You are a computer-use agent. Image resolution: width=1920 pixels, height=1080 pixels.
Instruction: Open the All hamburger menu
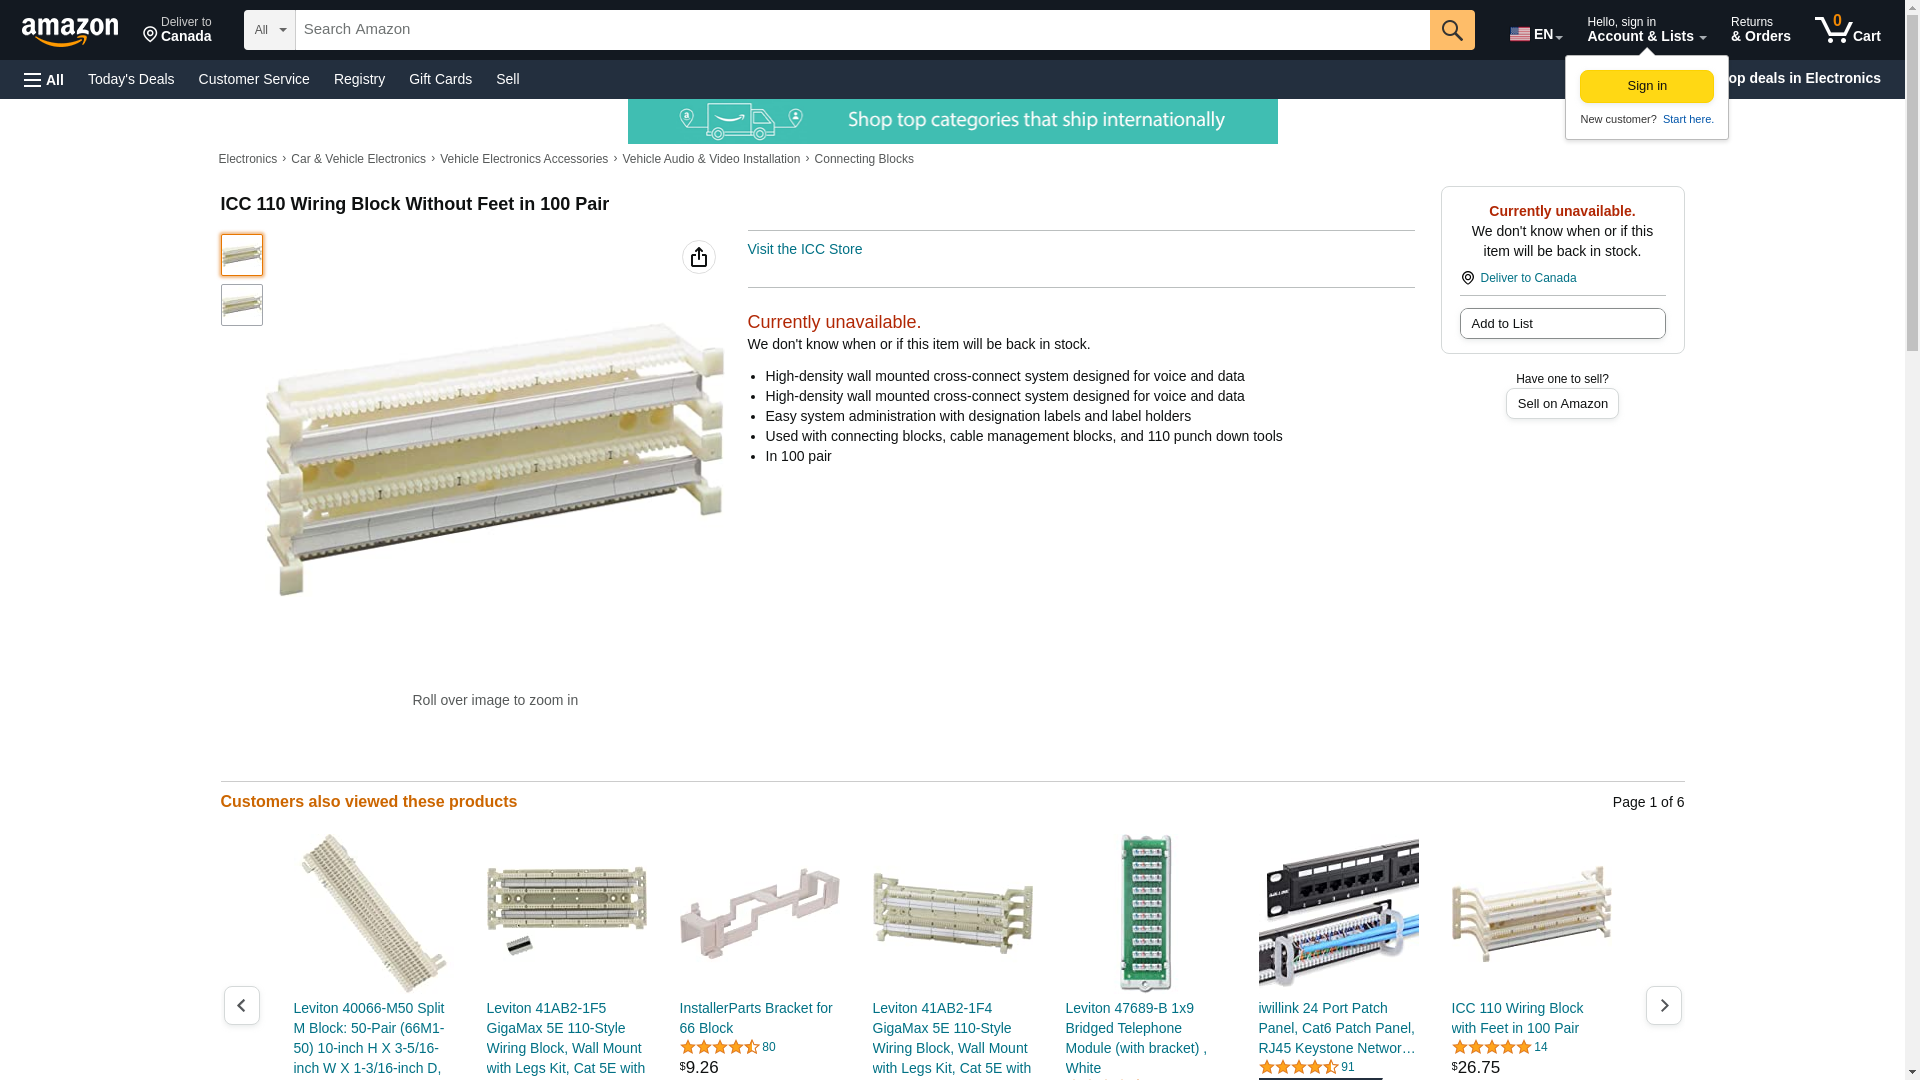(x=44, y=79)
